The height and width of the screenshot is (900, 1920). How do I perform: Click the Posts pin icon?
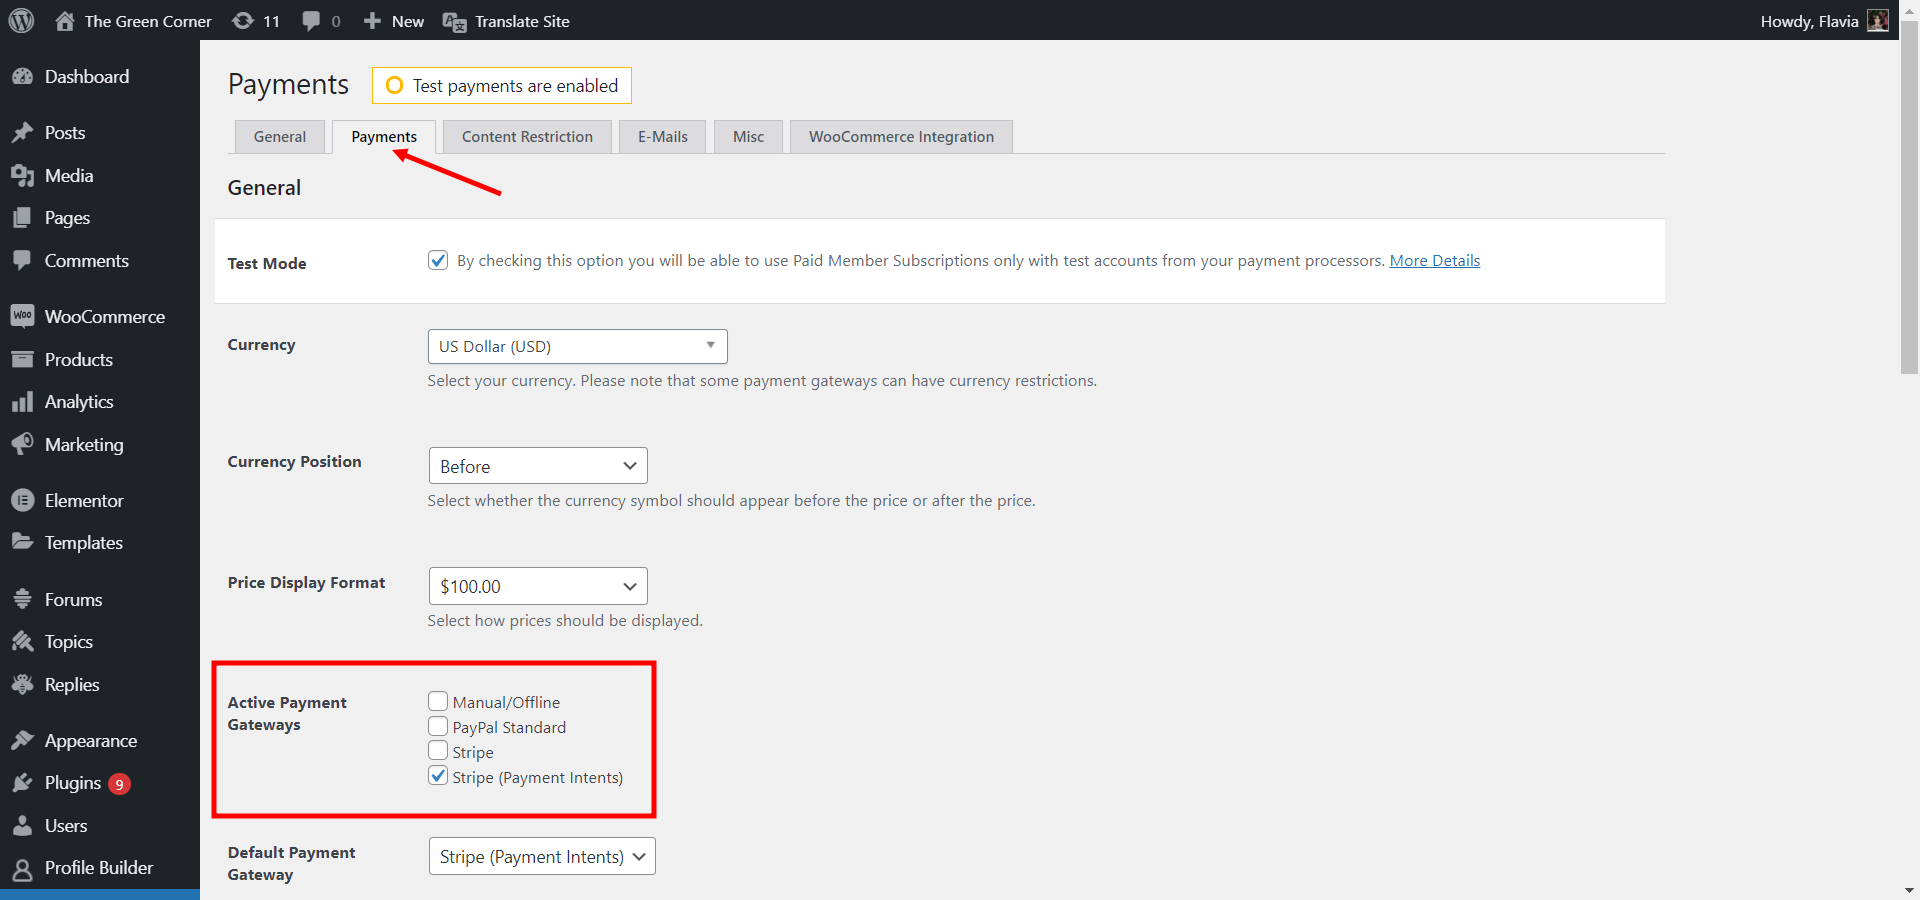click(x=22, y=133)
